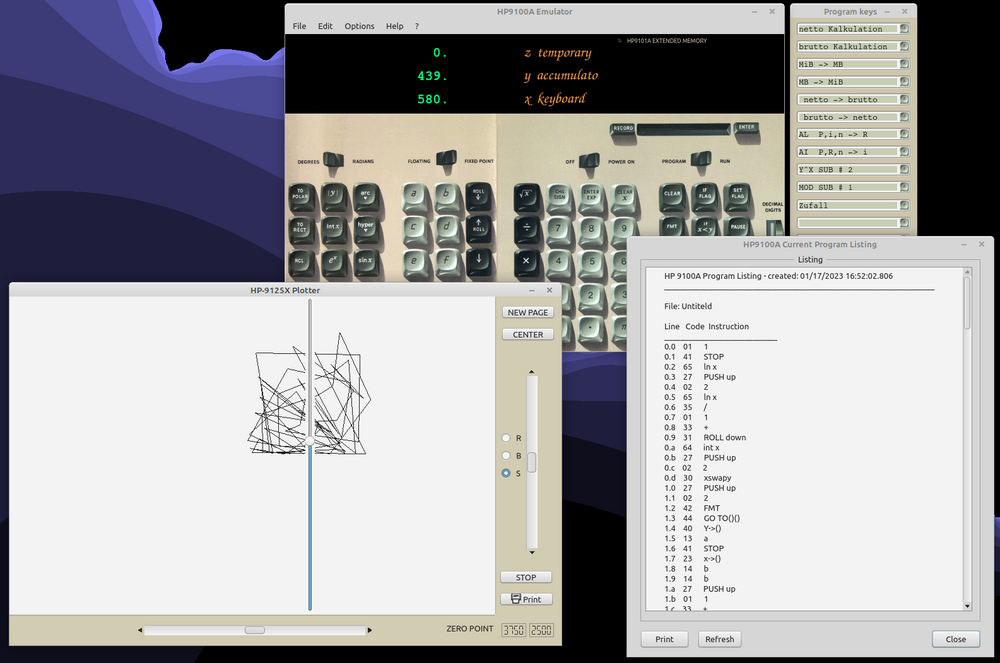This screenshot has width=1000, height=663.
Task: Click the ROLL down key
Action: point(479,196)
